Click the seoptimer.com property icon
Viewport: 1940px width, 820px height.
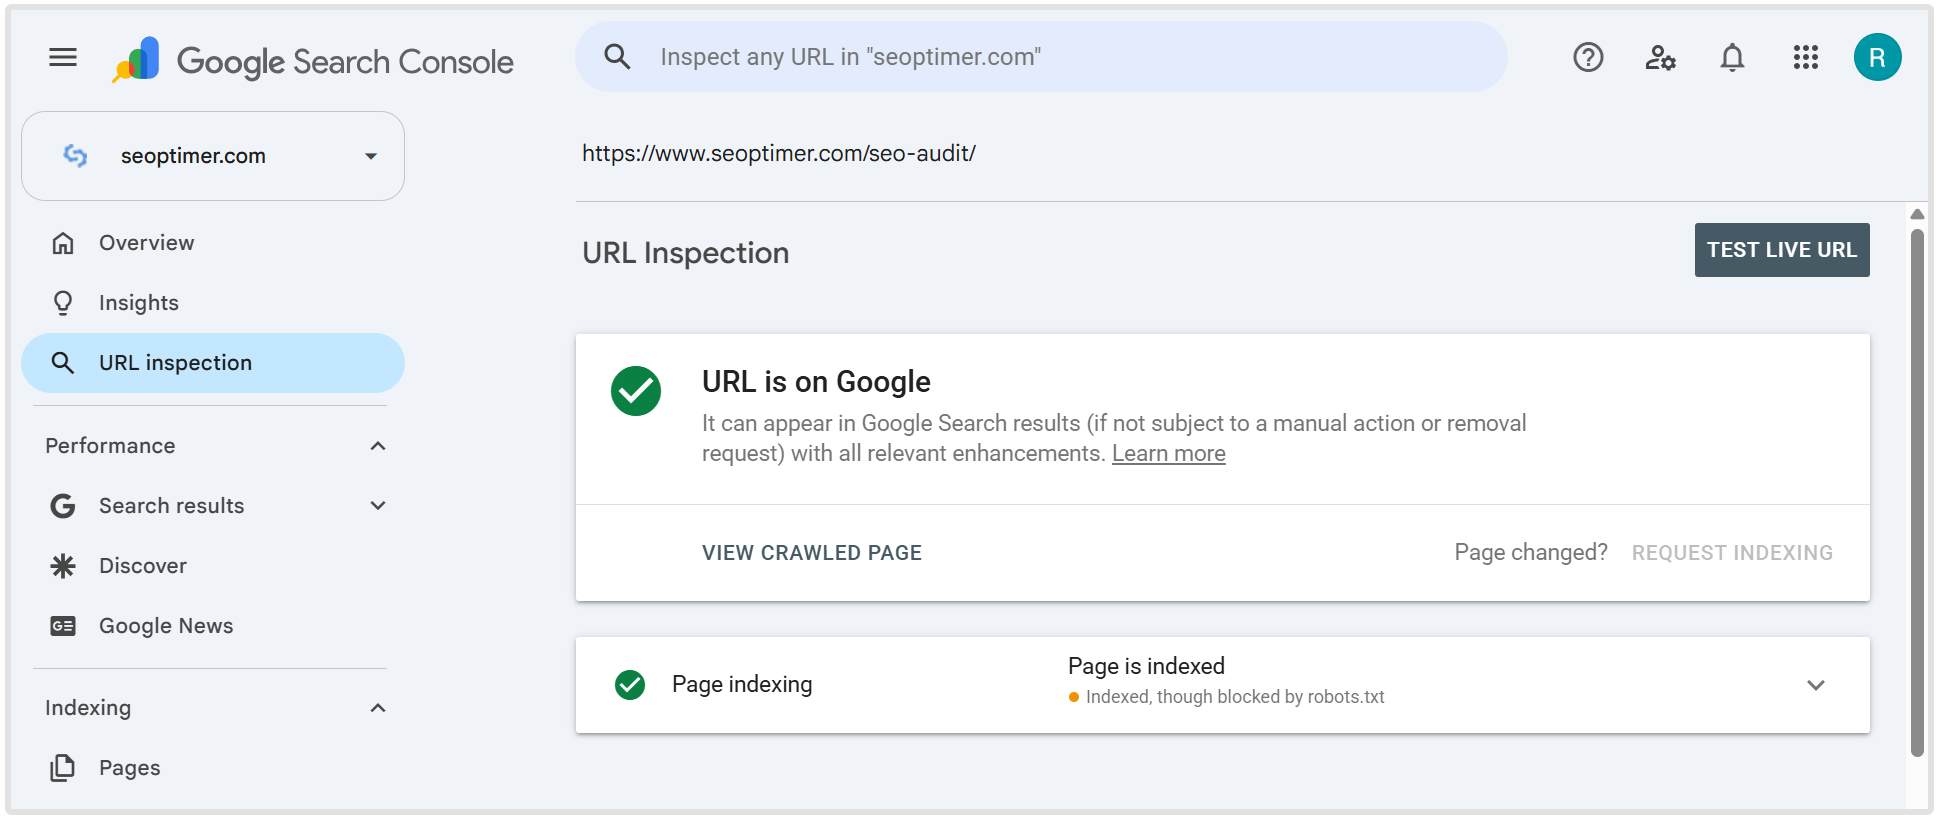click(x=75, y=155)
